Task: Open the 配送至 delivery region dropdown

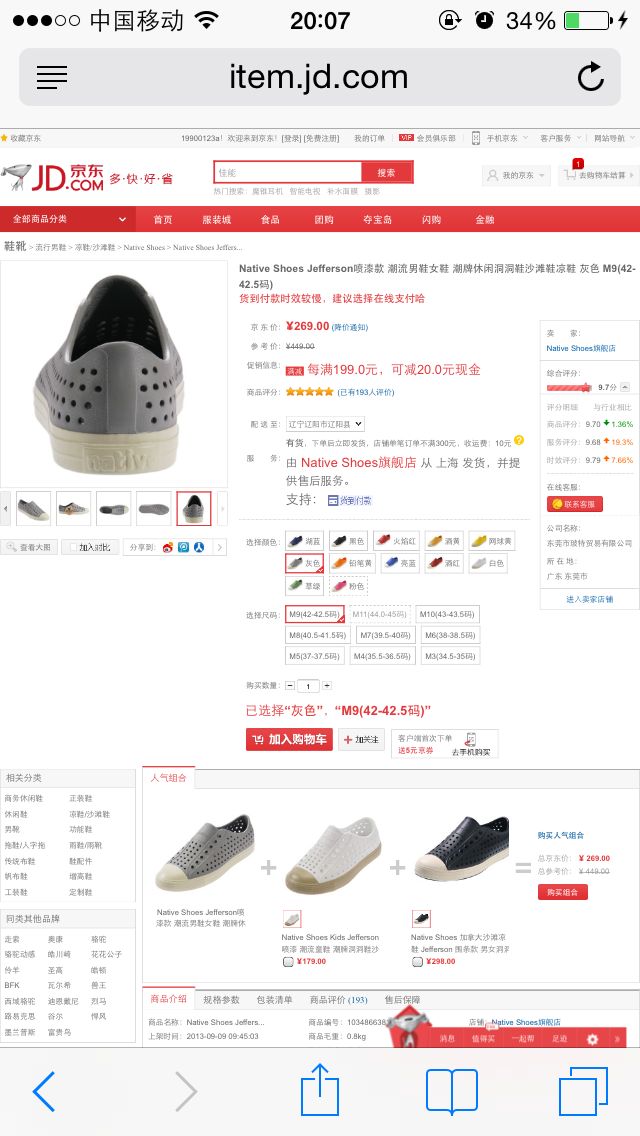Action: pos(325,424)
